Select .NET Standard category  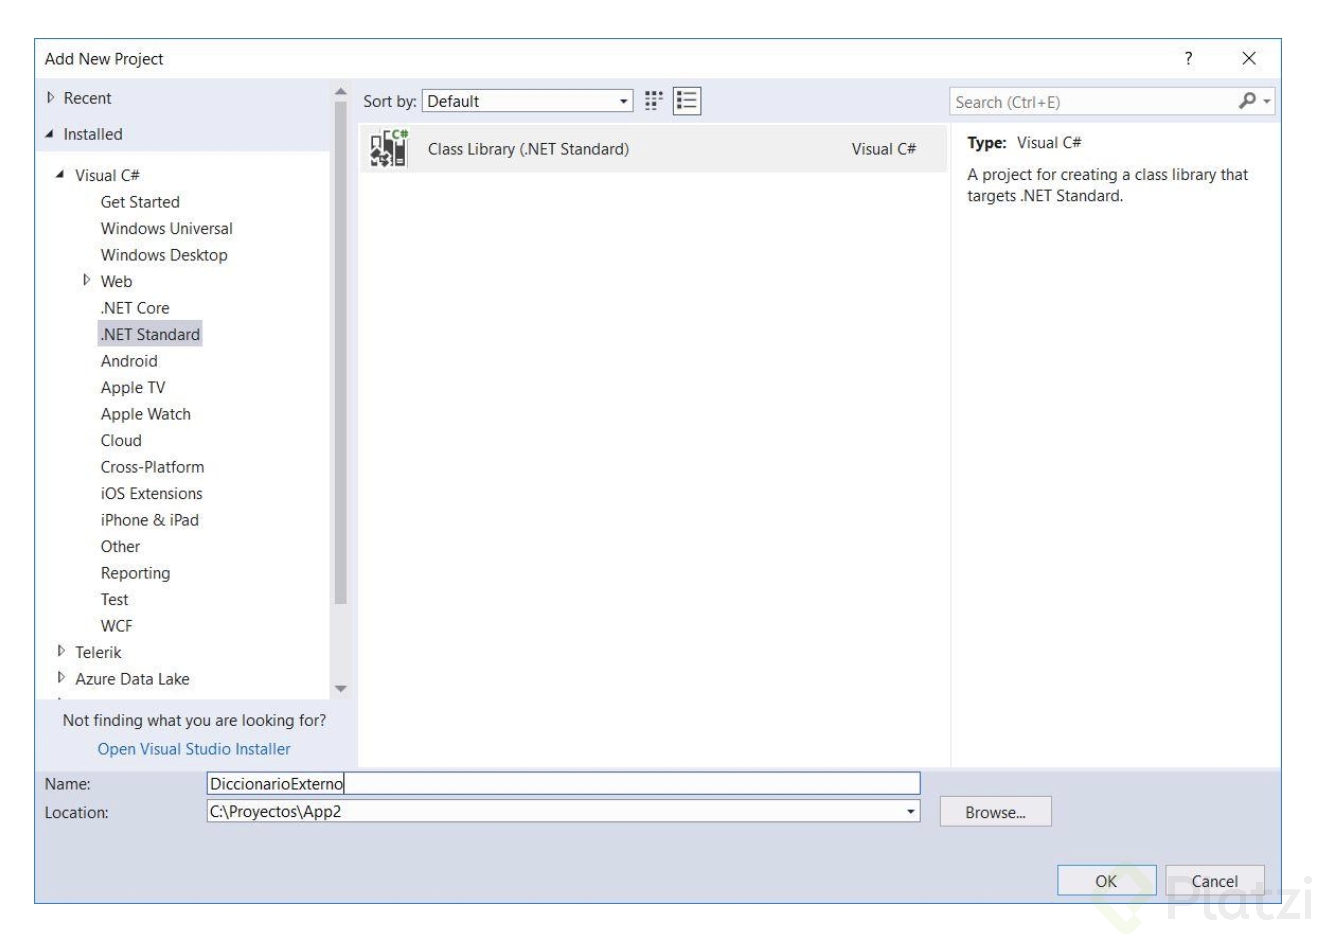[x=150, y=334]
